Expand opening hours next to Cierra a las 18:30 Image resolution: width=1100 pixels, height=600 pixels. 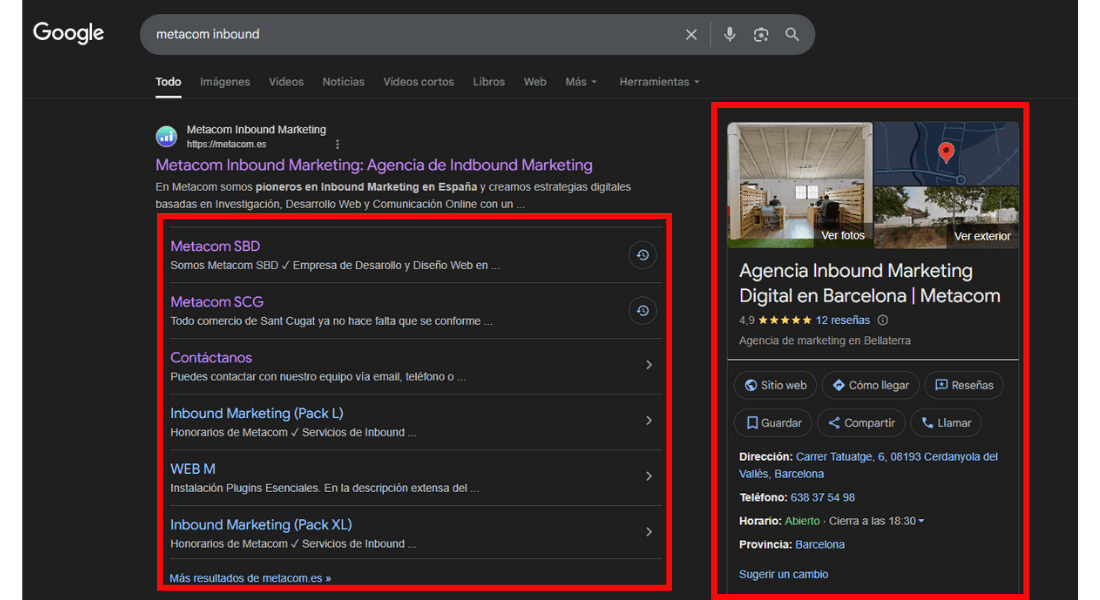tap(921, 521)
